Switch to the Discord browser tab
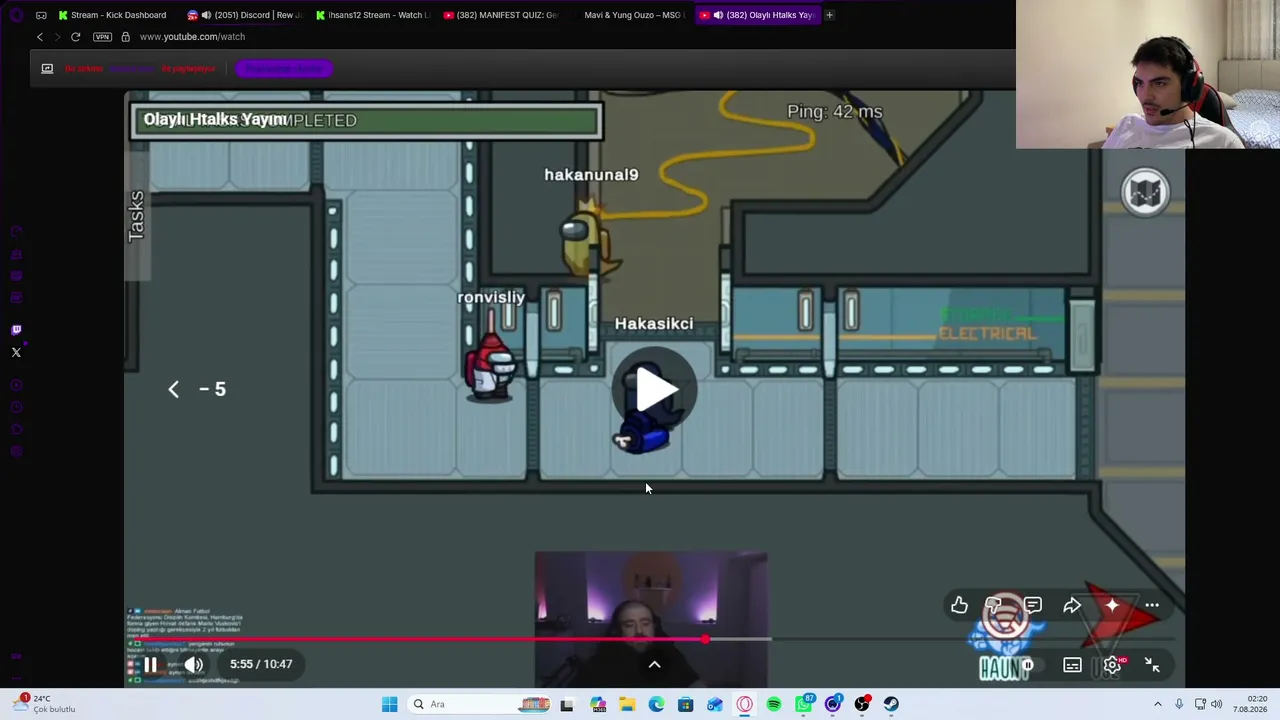Image resolution: width=1280 pixels, height=720 pixels. coord(244,15)
